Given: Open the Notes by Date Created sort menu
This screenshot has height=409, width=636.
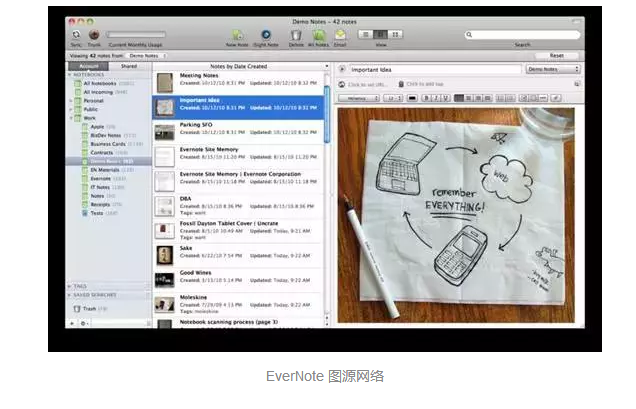Looking at the screenshot, I should (241, 66).
